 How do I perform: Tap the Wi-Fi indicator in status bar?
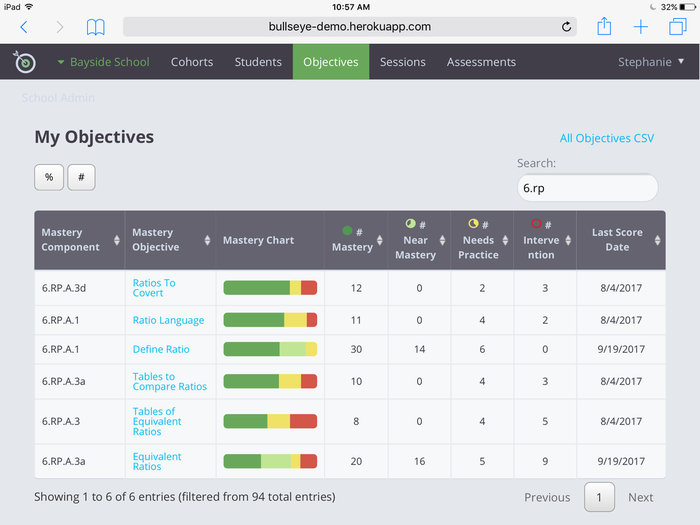click(x=29, y=7)
